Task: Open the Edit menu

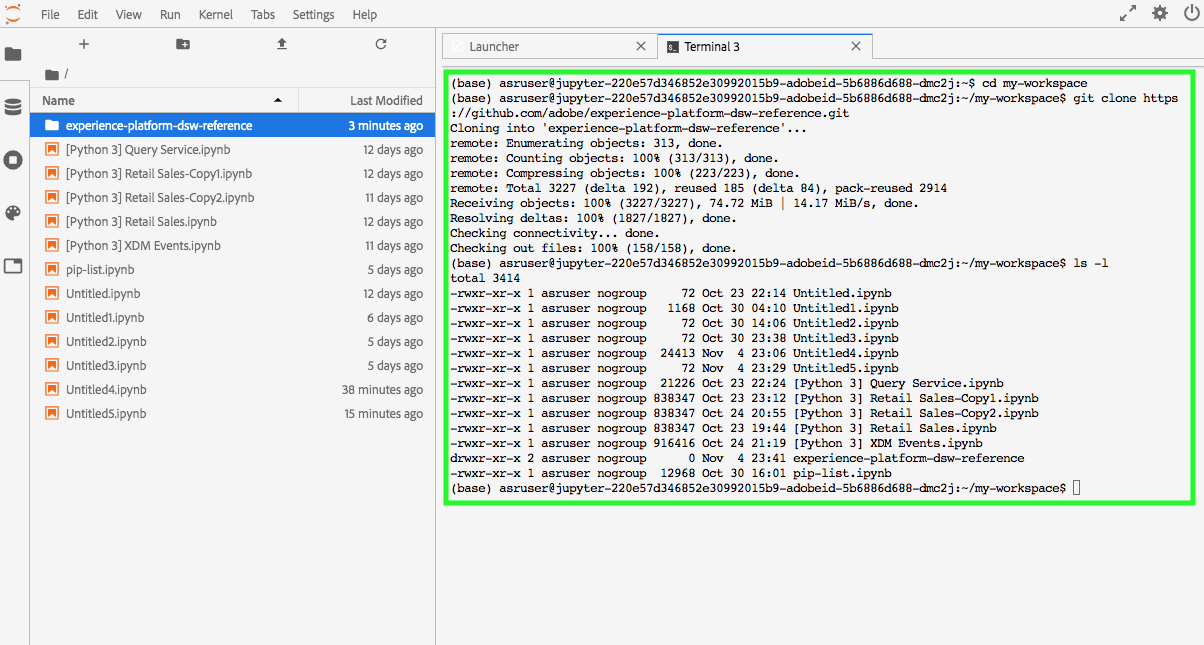Action: click(88, 14)
